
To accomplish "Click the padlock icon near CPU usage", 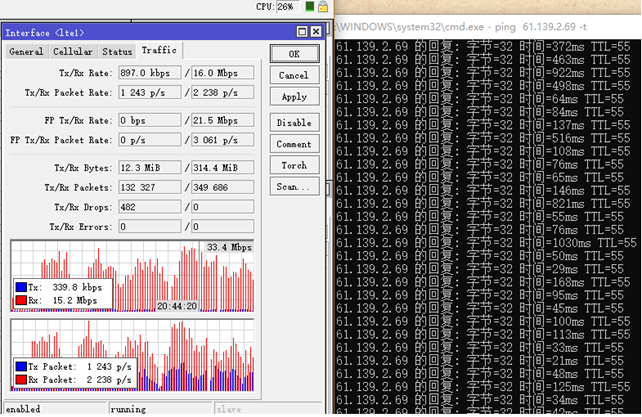I will [x=323, y=7].
